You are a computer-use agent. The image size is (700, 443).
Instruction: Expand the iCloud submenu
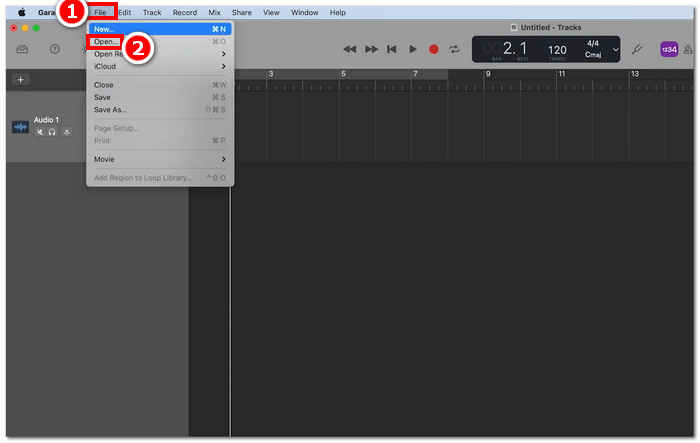point(160,67)
